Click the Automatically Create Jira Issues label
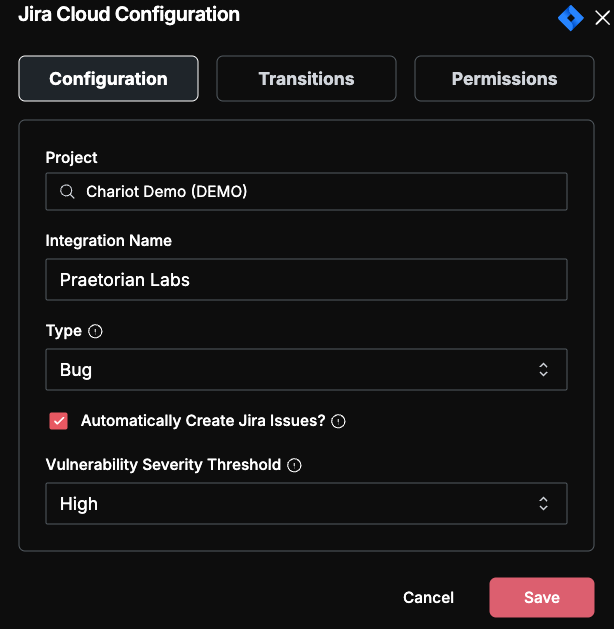The height and width of the screenshot is (629, 614). 203,421
